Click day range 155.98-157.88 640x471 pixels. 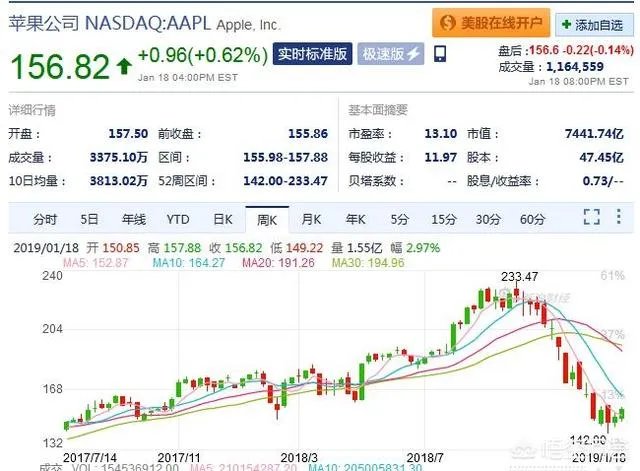click(x=285, y=157)
